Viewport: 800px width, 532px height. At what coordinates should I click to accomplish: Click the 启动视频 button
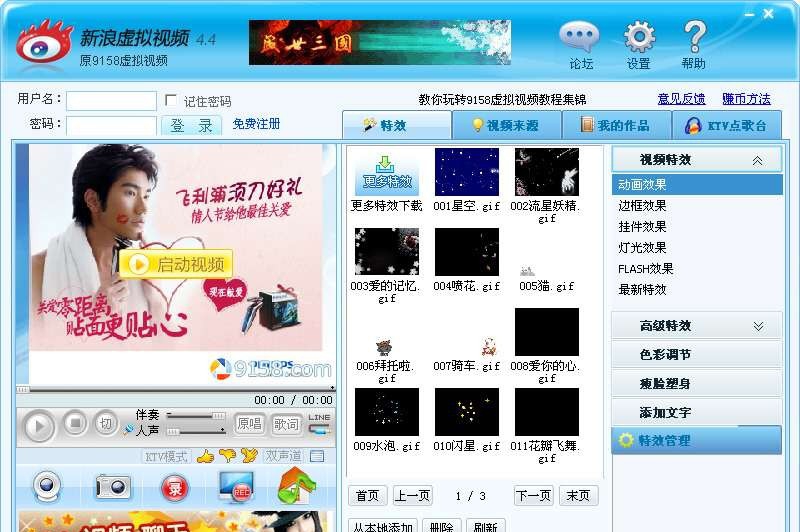[176, 264]
